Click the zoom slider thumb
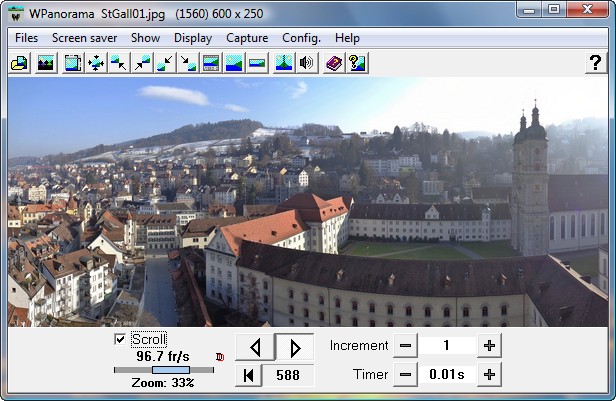The width and height of the screenshot is (616, 401). pyautogui.click(x=171, y=370)
